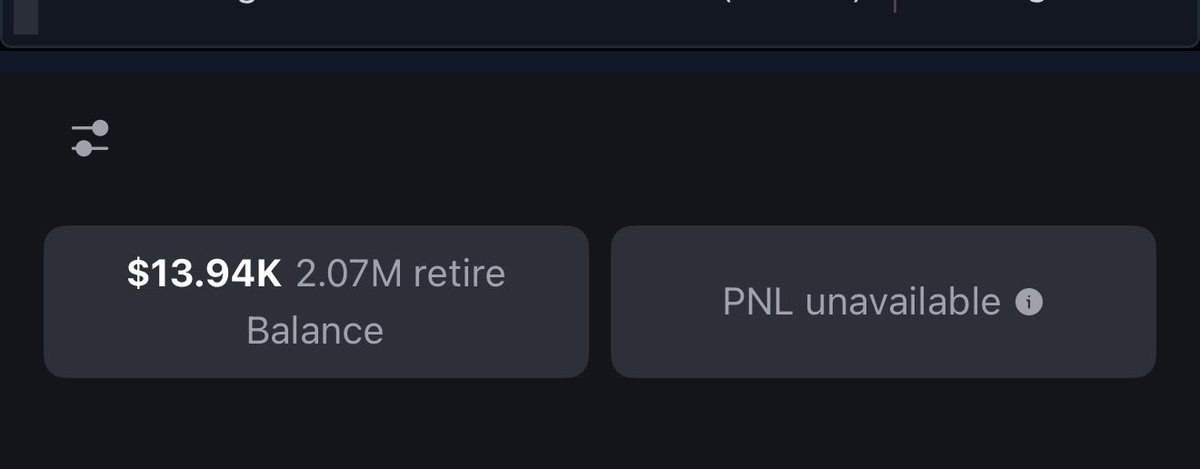Viewport: 1200px width, 469px height.
Task: Click the gray handle at top-left panel edge
Action: pos(27,17)
